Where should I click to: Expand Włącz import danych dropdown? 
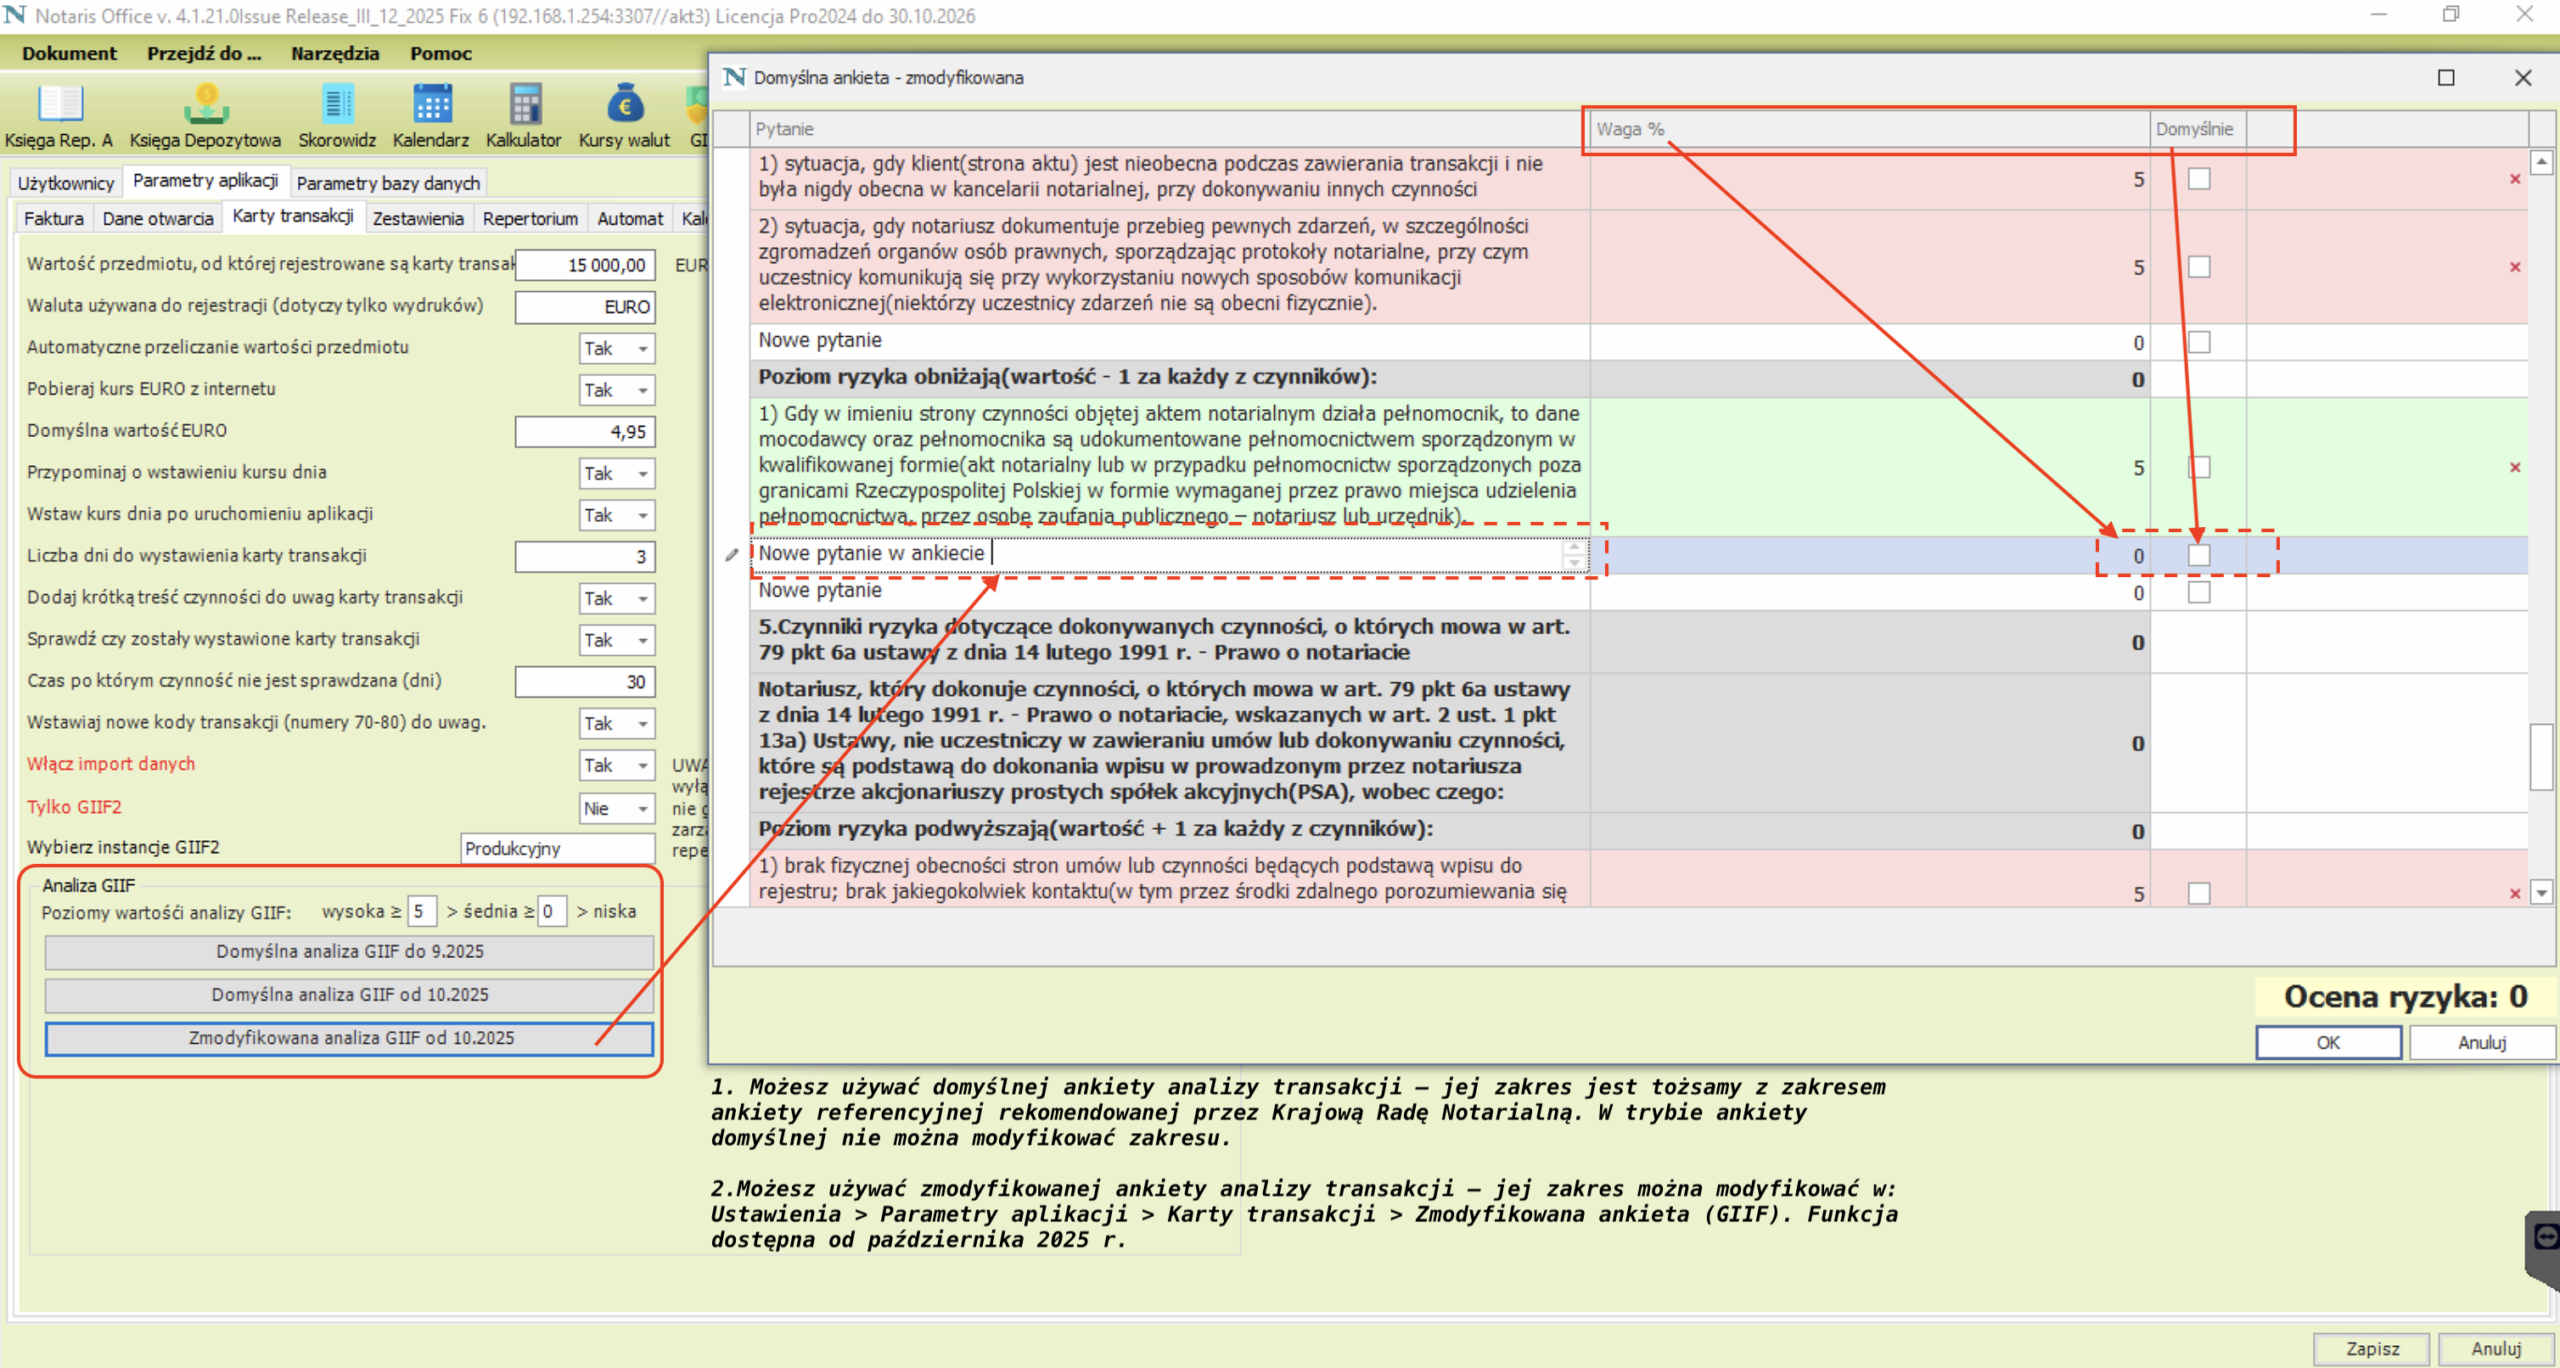(643, 765)
